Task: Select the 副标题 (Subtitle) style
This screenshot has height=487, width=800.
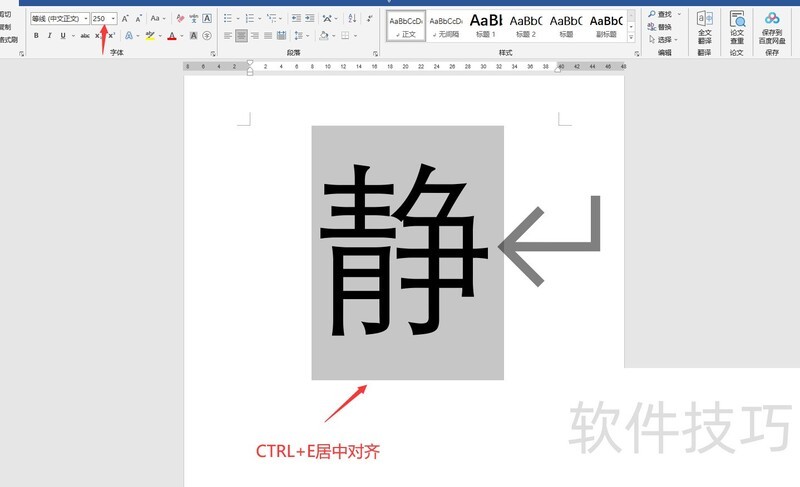Action: pyautogui.click(x=606, y=26)
